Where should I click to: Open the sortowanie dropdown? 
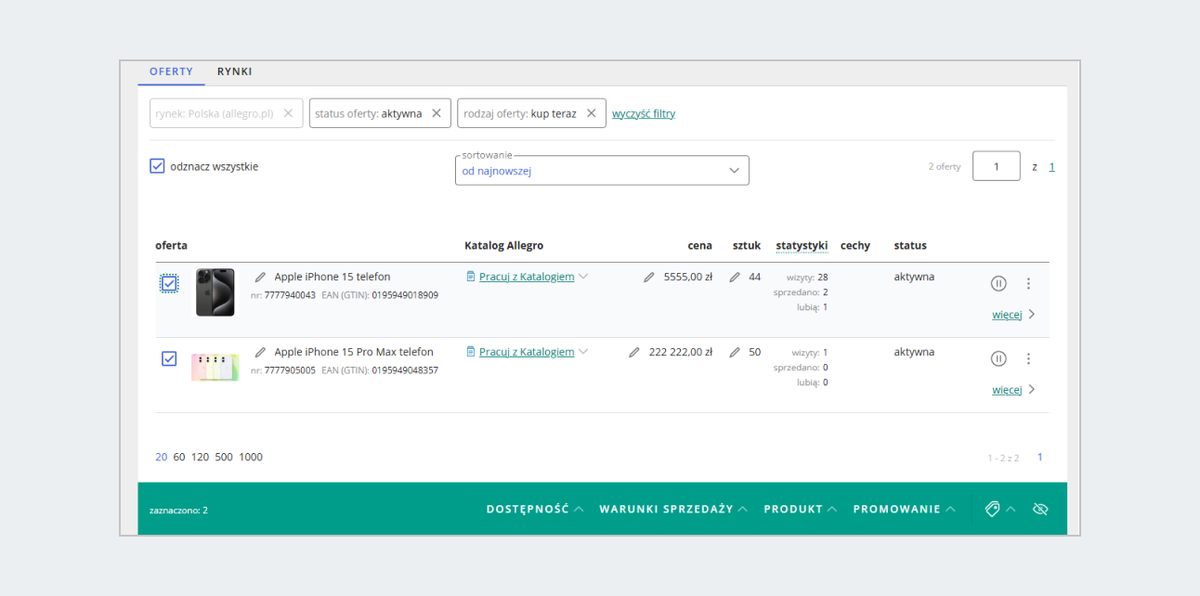click(x=602, y=170)
